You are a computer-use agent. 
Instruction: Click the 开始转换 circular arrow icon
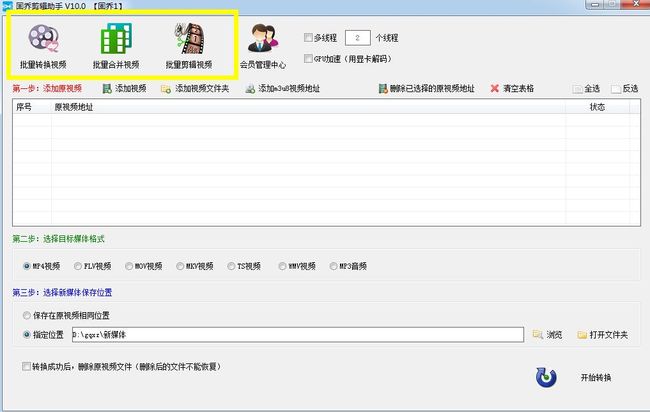pos(546,377)
